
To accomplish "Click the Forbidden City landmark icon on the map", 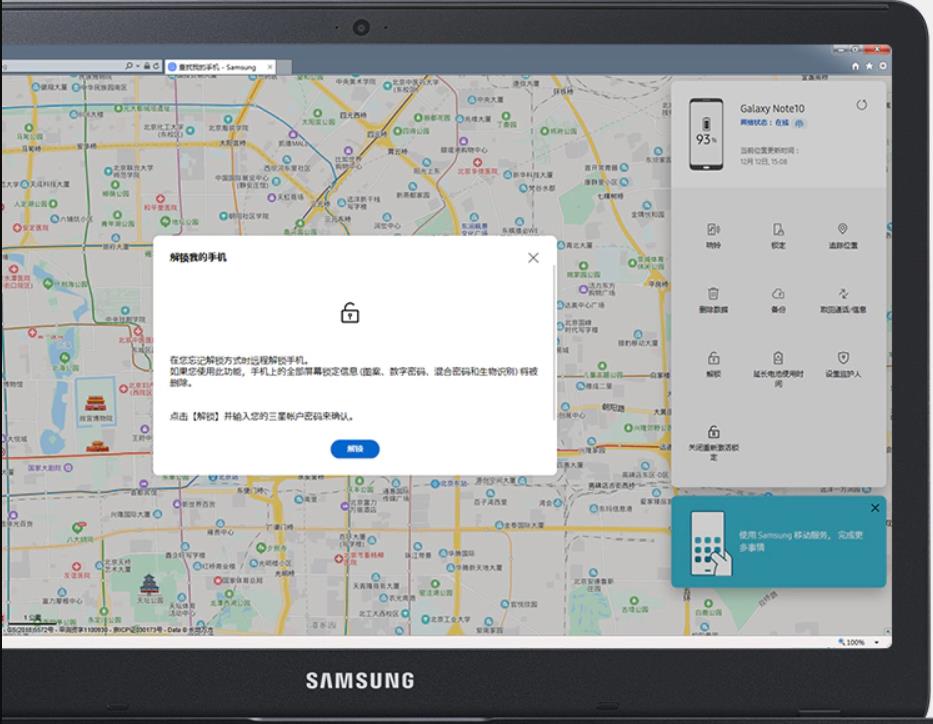I will tap(95, 403).
